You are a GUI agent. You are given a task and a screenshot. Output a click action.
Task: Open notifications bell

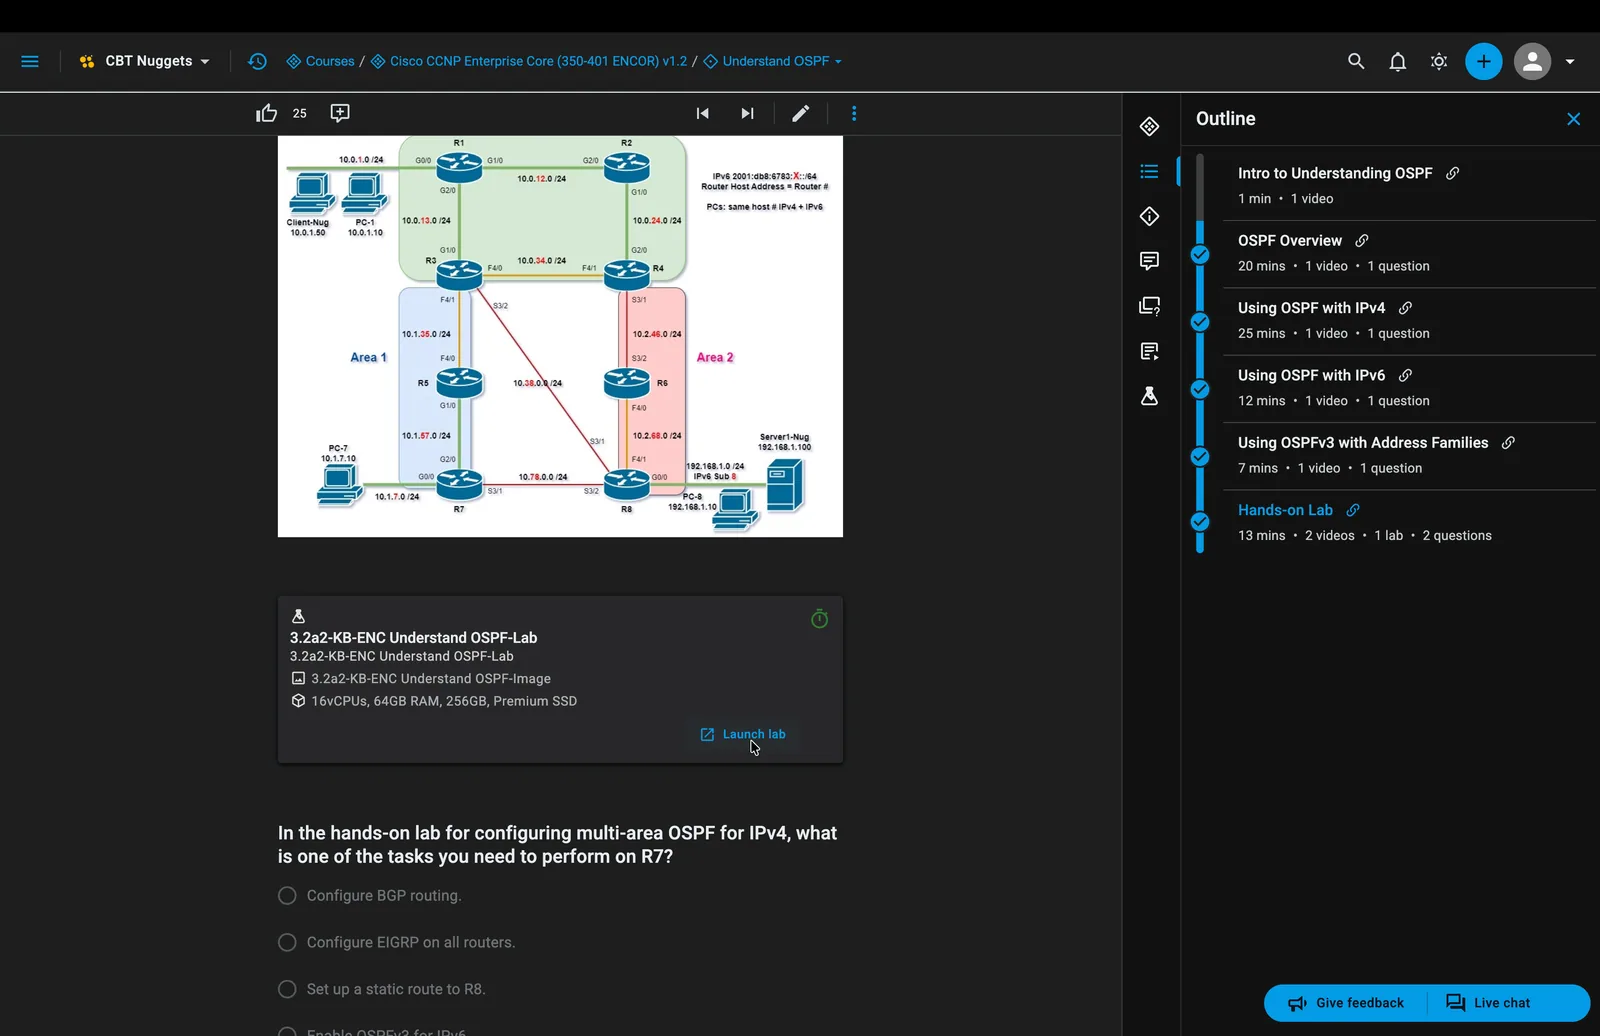(1398, 61)
